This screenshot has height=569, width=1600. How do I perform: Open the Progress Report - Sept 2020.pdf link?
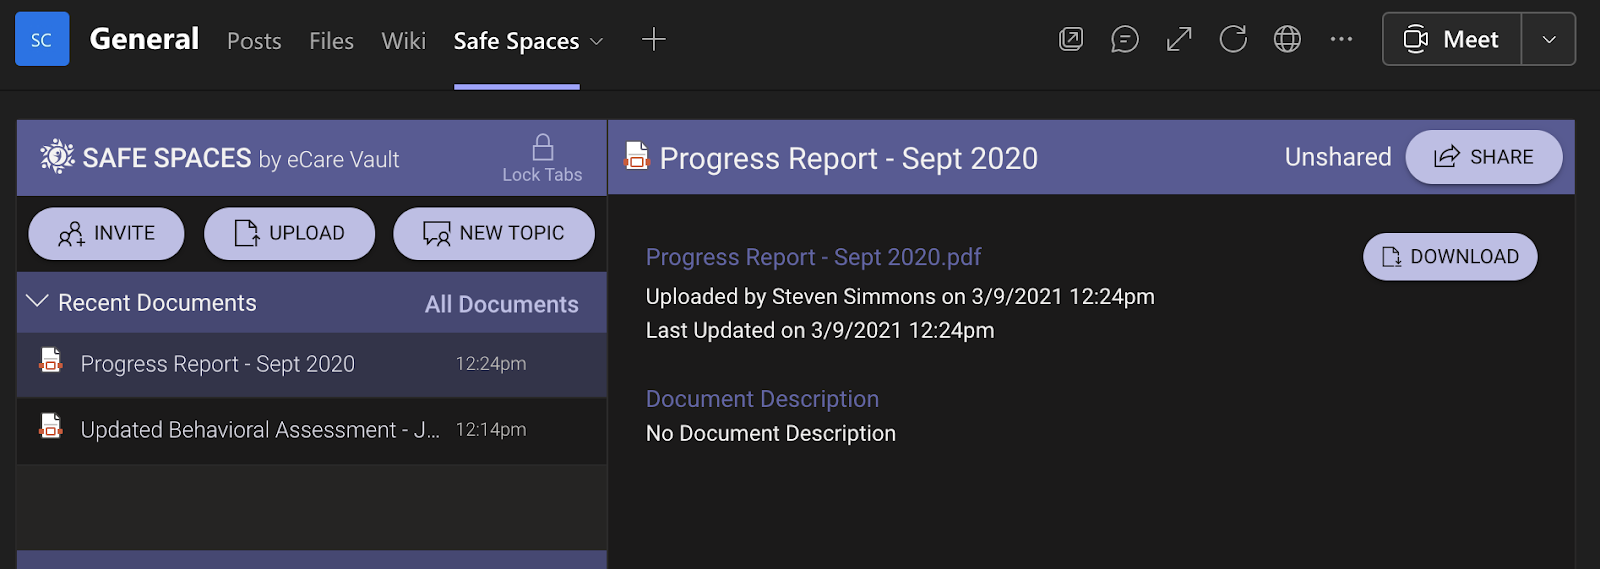[x=813, y=257]
